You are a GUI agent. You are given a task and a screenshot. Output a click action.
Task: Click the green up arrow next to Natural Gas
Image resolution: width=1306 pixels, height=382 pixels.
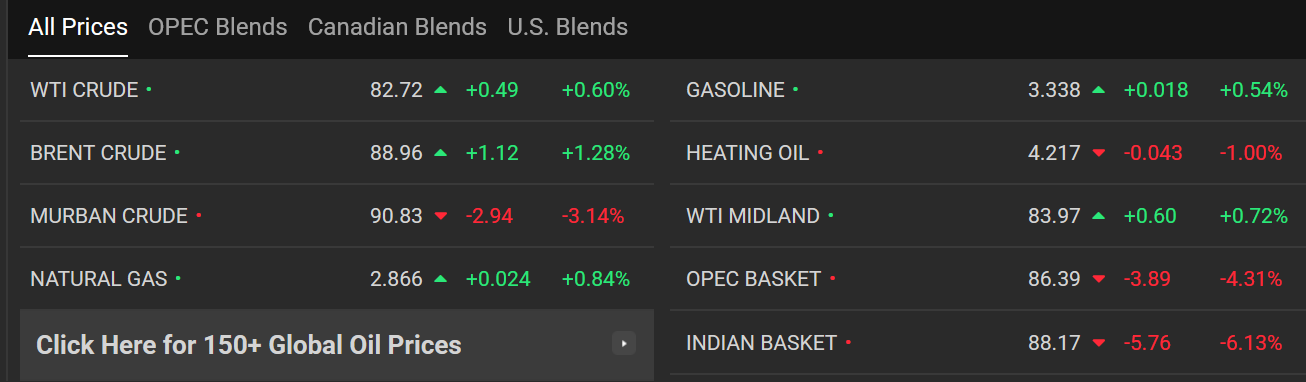coord(441,279)
